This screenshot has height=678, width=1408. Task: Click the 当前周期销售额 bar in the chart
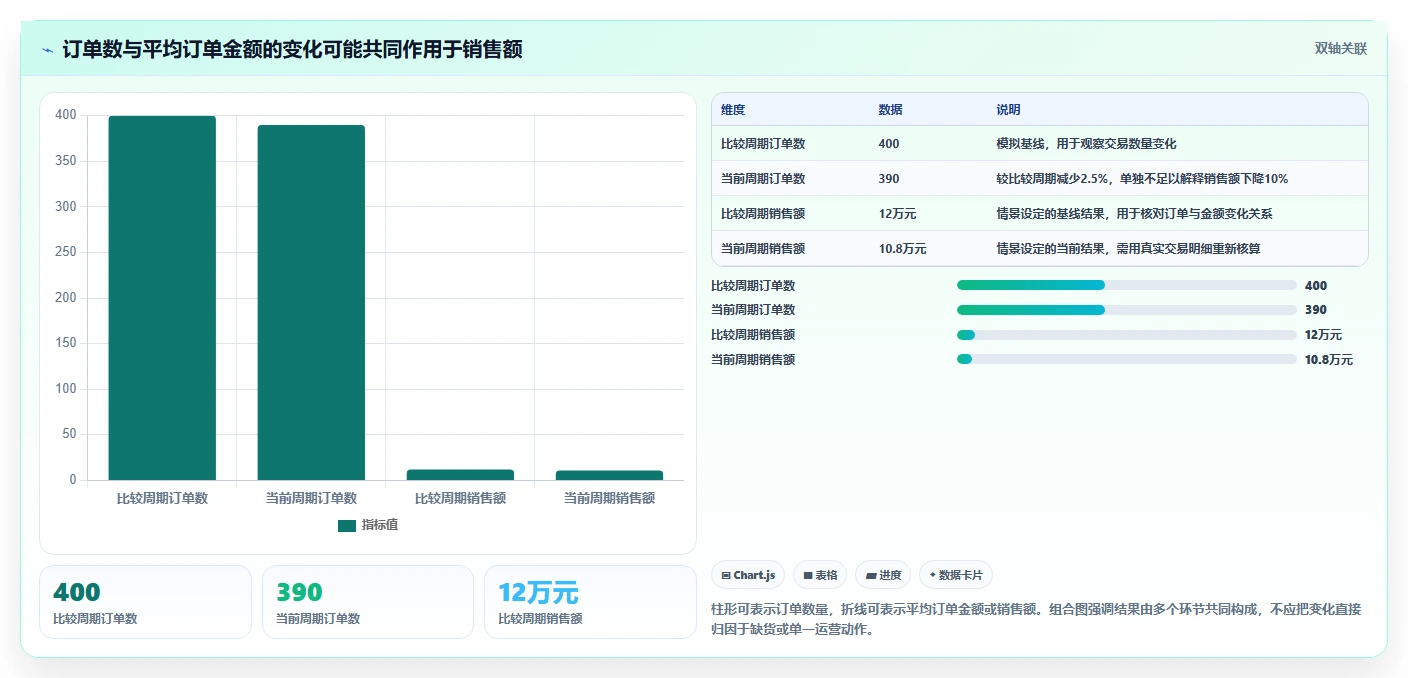pos(609,476)
